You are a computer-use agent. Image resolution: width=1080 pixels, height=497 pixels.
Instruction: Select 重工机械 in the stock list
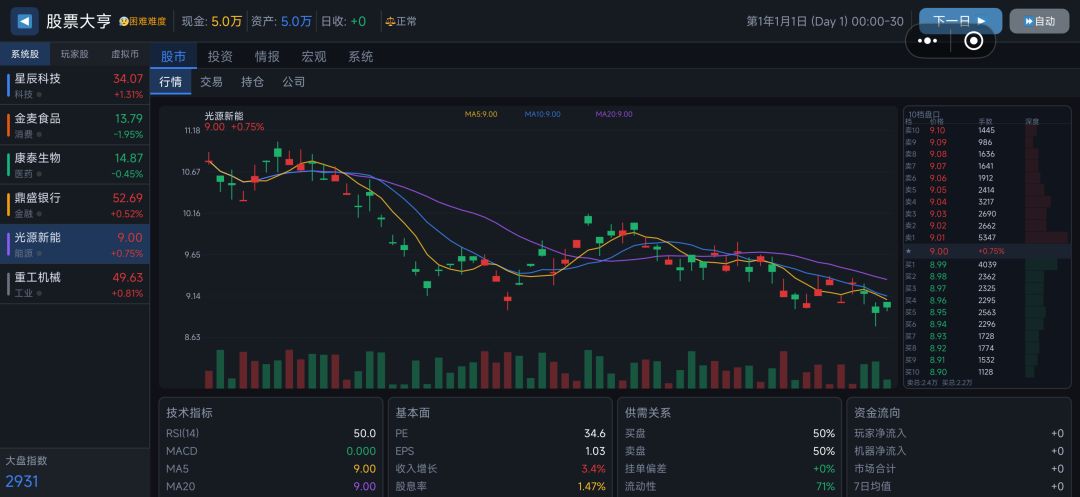[74, 284]
